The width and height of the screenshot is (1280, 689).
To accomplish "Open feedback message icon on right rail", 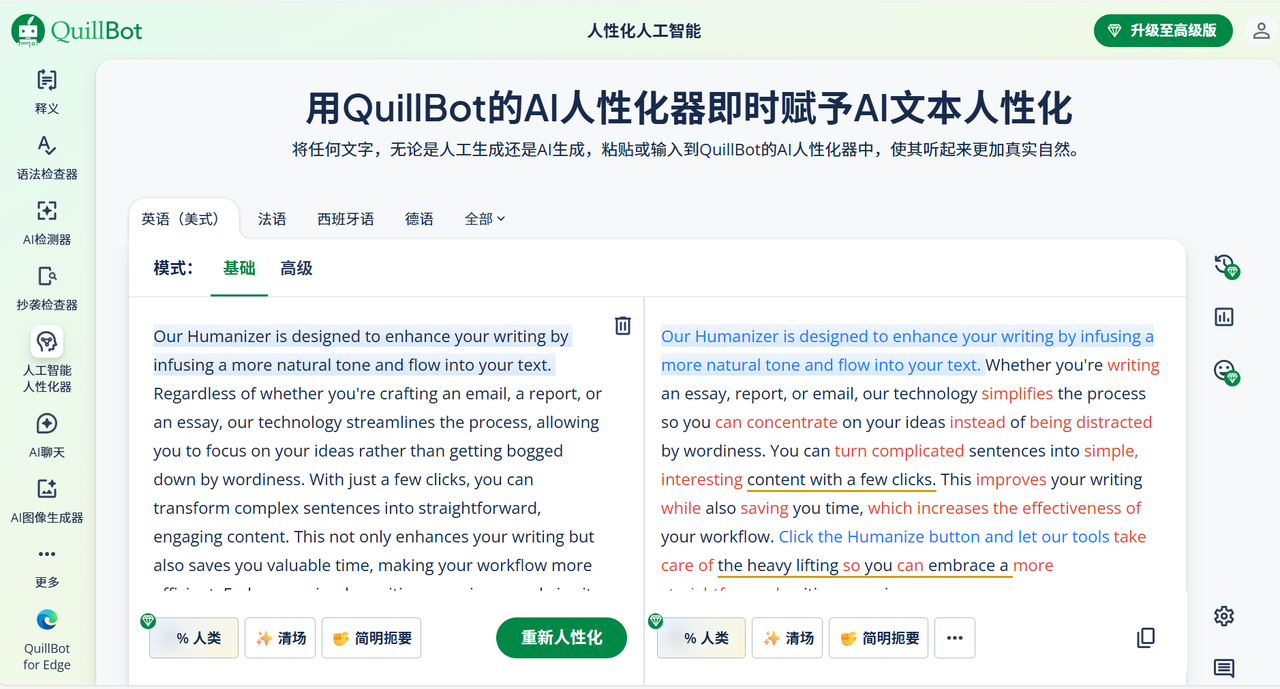I will pyautogui.click(x=1224, y=668).
